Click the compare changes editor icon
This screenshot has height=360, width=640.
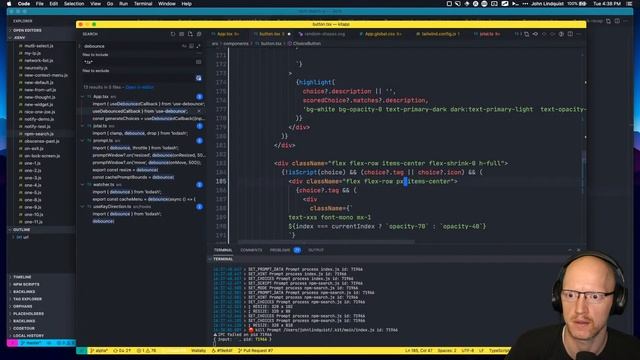coord(527,34)
